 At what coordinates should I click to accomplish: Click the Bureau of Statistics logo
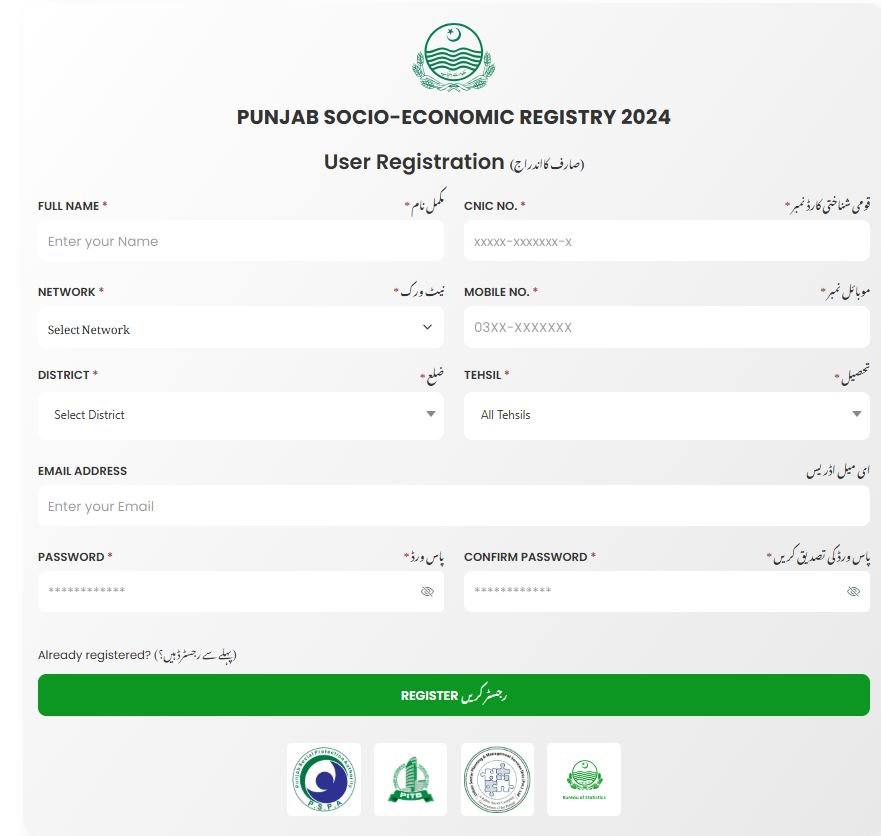[583, 779]
